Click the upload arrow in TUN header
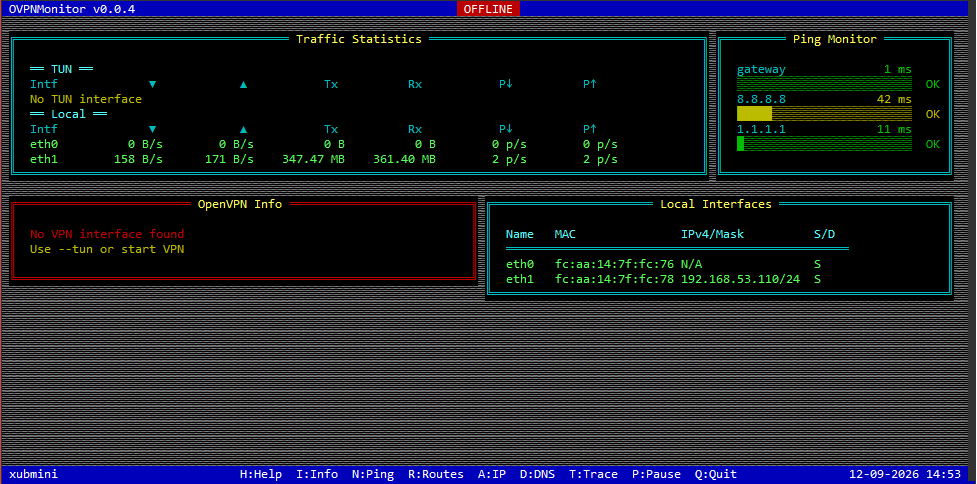The height and width of the screenshot is (484, 977). [x=244, y=84]
